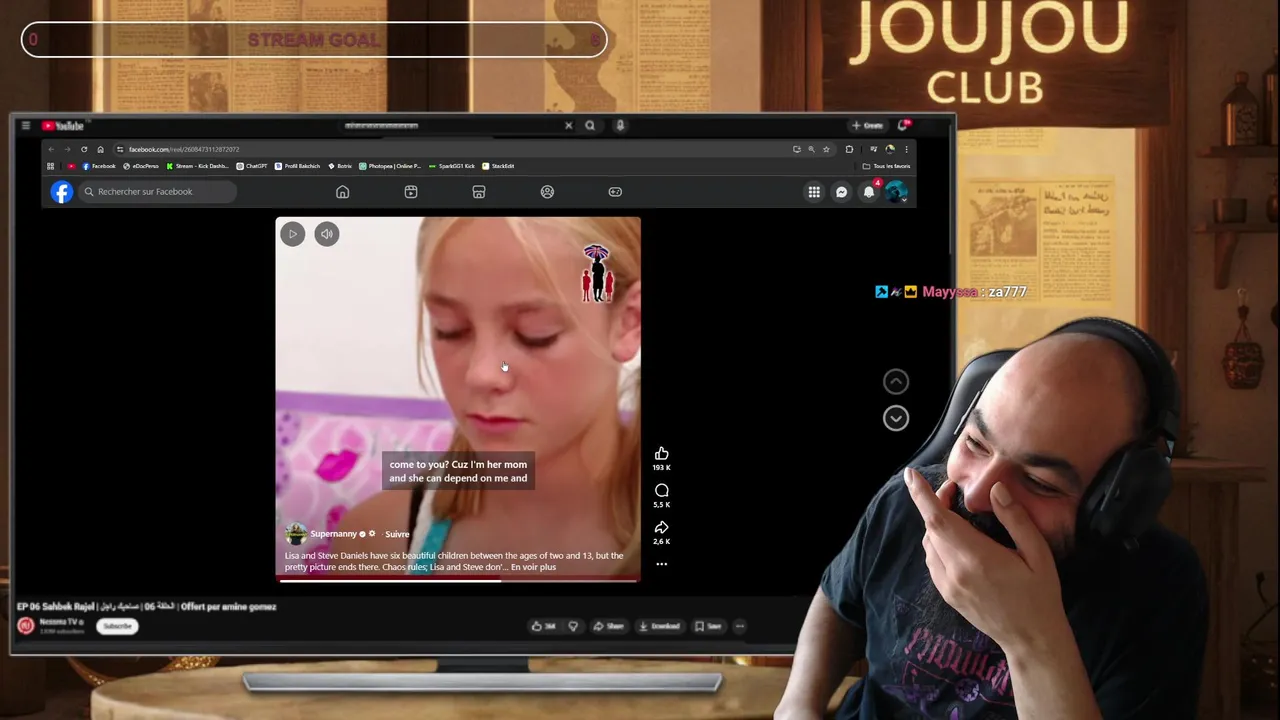Open the StackEdit bookmark

point(498,166)
